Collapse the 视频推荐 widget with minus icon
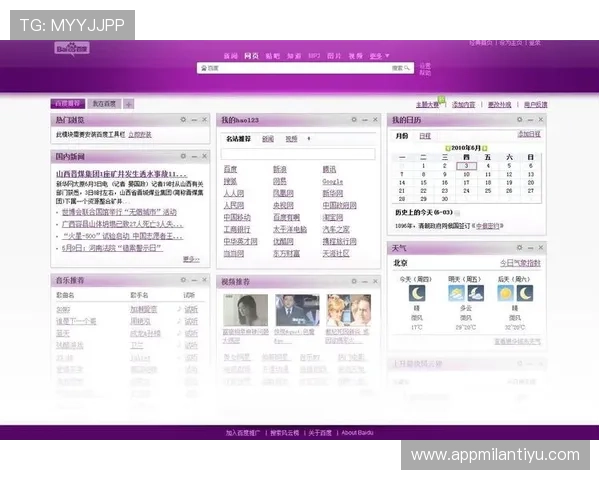 [365, 281]
